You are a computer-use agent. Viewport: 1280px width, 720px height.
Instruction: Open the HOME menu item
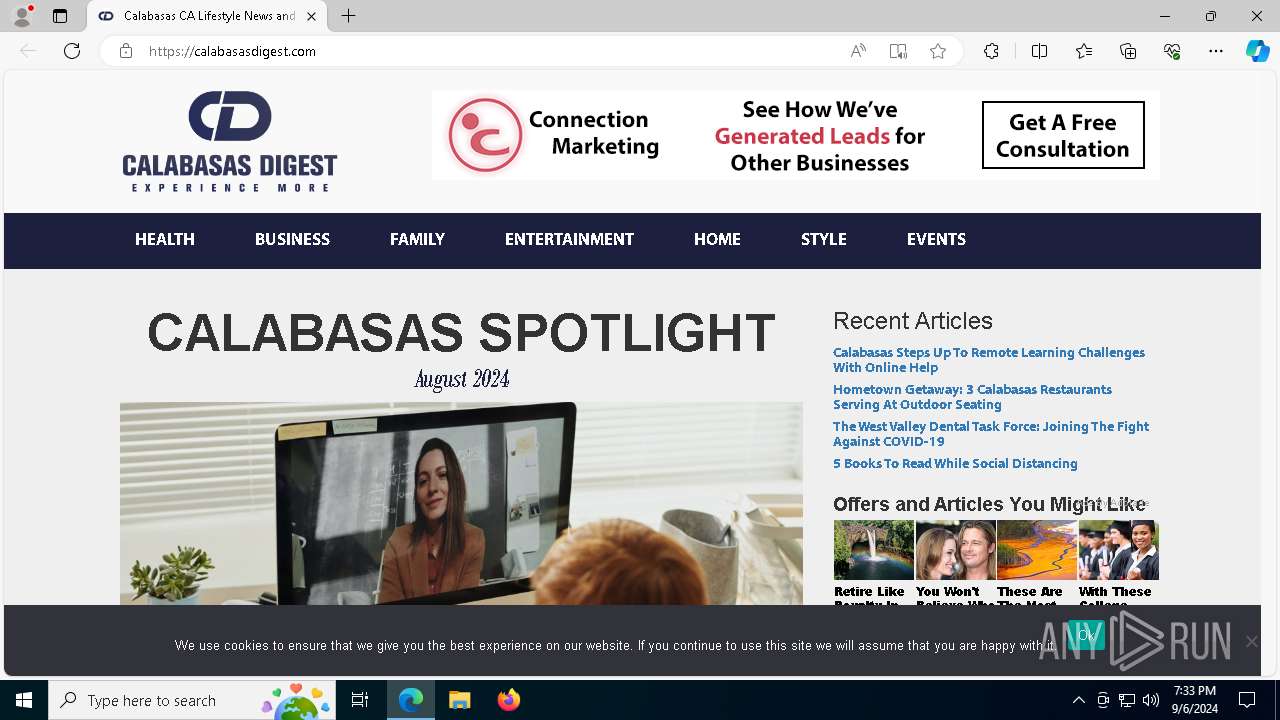click(717, 239)
